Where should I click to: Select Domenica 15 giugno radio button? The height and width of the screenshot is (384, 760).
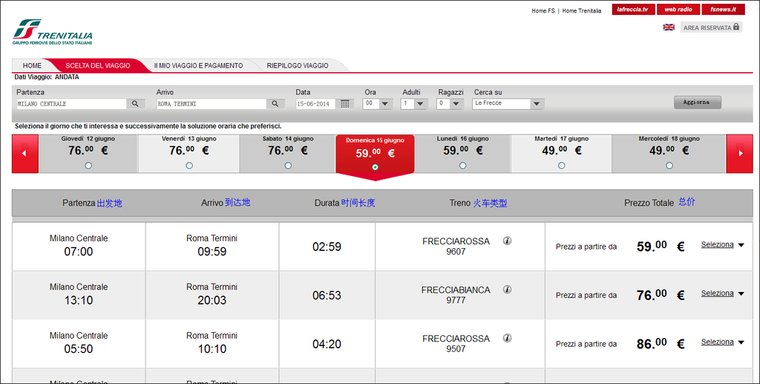click(375, 167)
